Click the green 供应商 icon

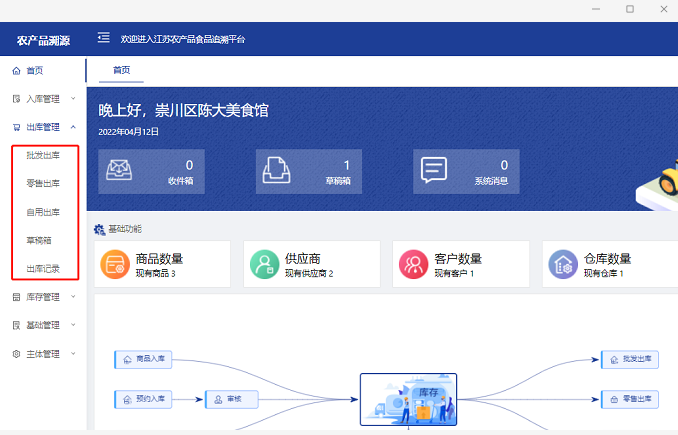click(265, 264)
